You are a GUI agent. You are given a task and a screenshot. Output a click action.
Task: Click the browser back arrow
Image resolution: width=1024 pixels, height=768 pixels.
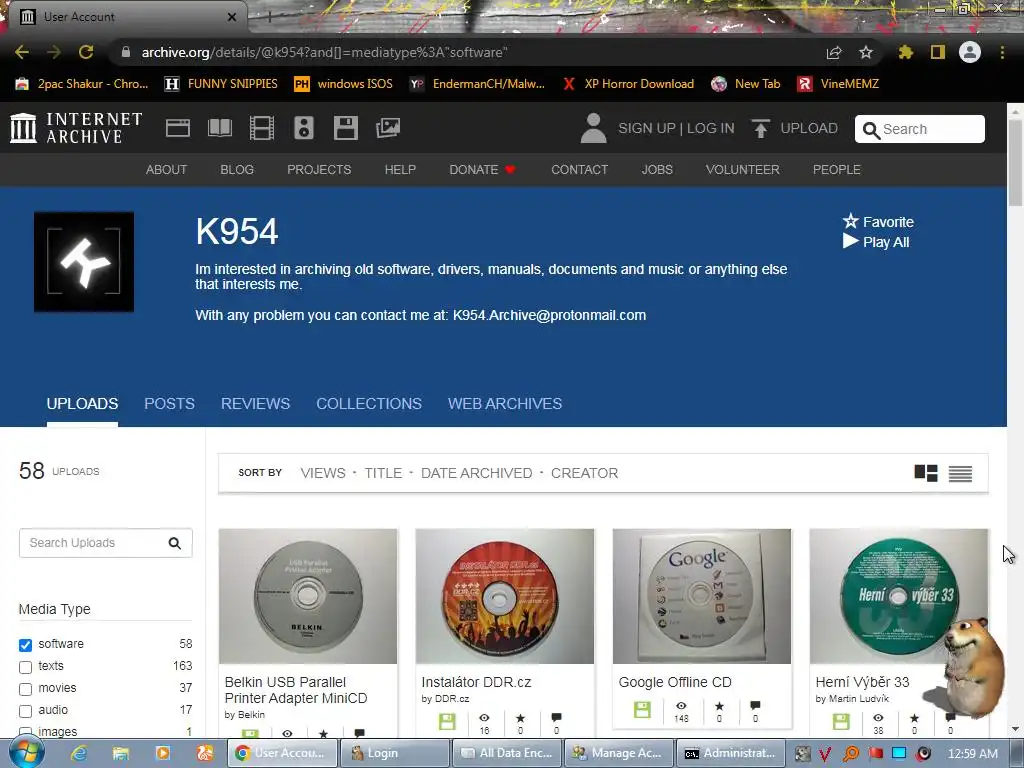(x=22, y=52)
